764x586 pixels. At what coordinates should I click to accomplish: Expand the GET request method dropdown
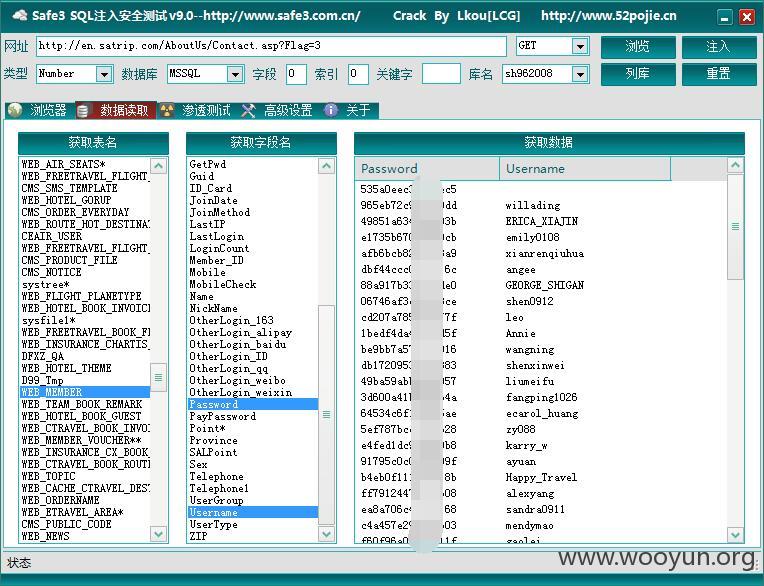coord(580,46)
